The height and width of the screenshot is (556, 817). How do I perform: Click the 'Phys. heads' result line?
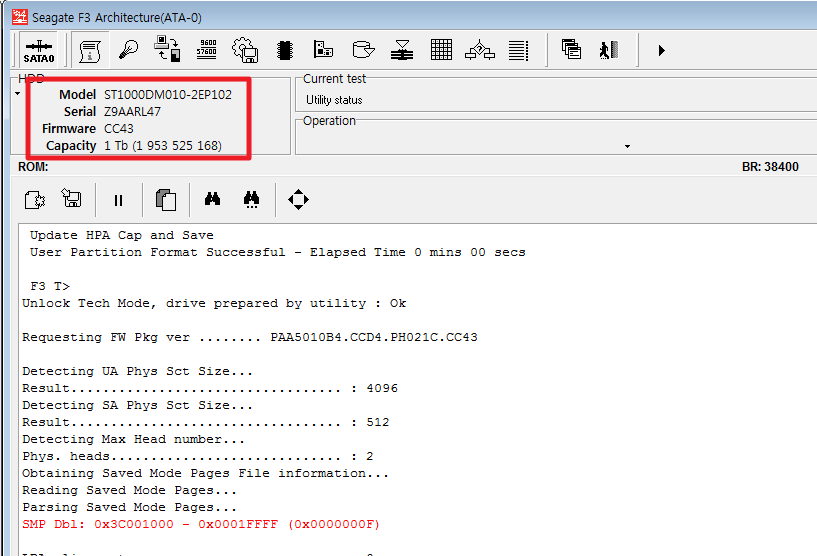198,456
